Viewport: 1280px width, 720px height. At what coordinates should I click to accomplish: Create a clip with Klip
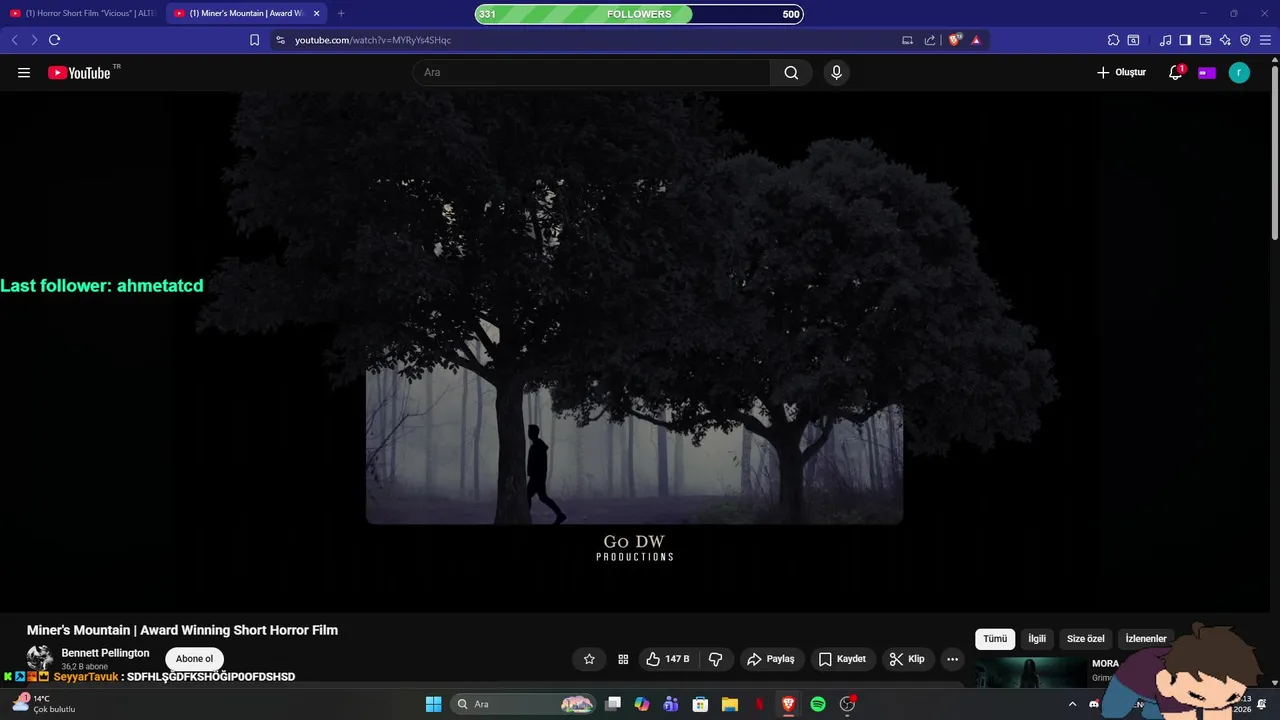(907, 659)
